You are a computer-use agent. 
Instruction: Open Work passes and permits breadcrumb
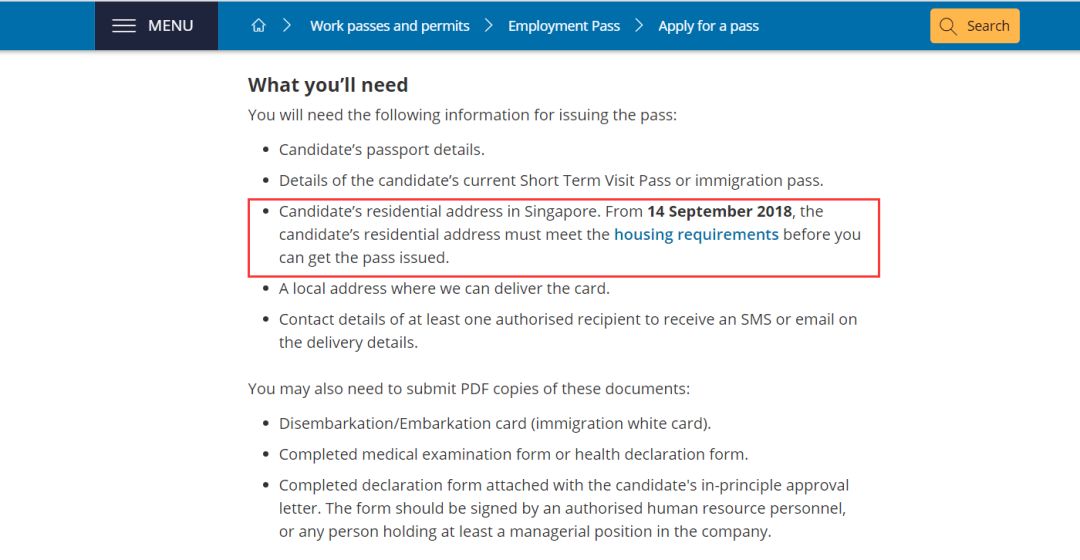pyautogui.click(x=389, y=26)
